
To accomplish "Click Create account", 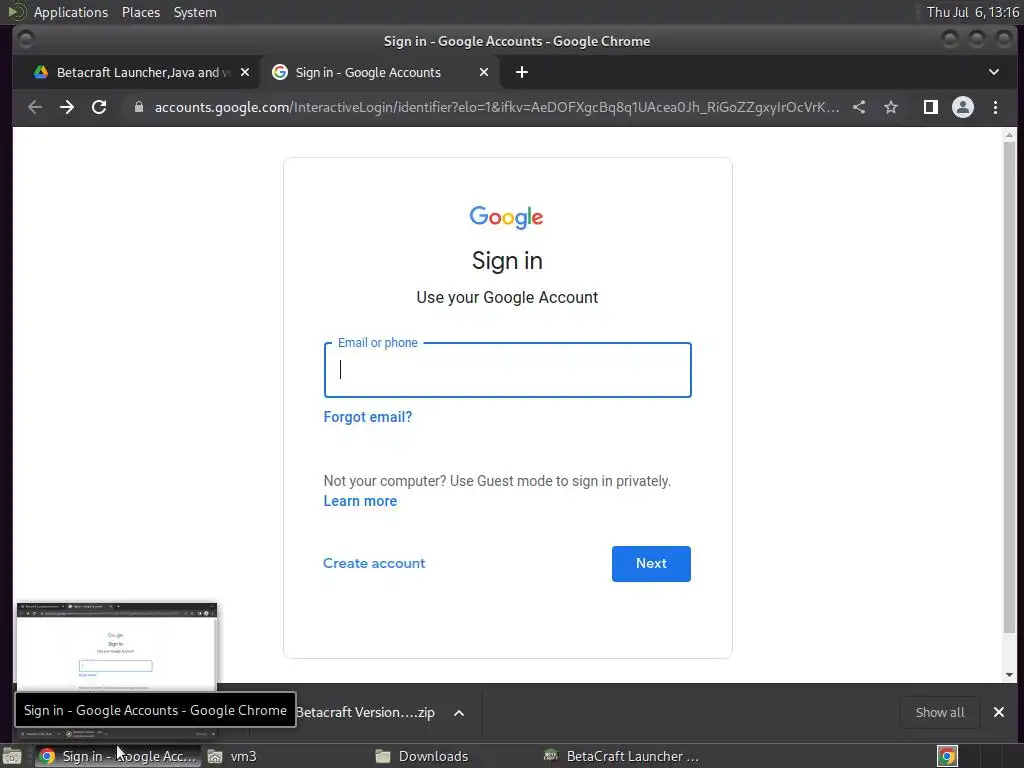I will 374,563.
